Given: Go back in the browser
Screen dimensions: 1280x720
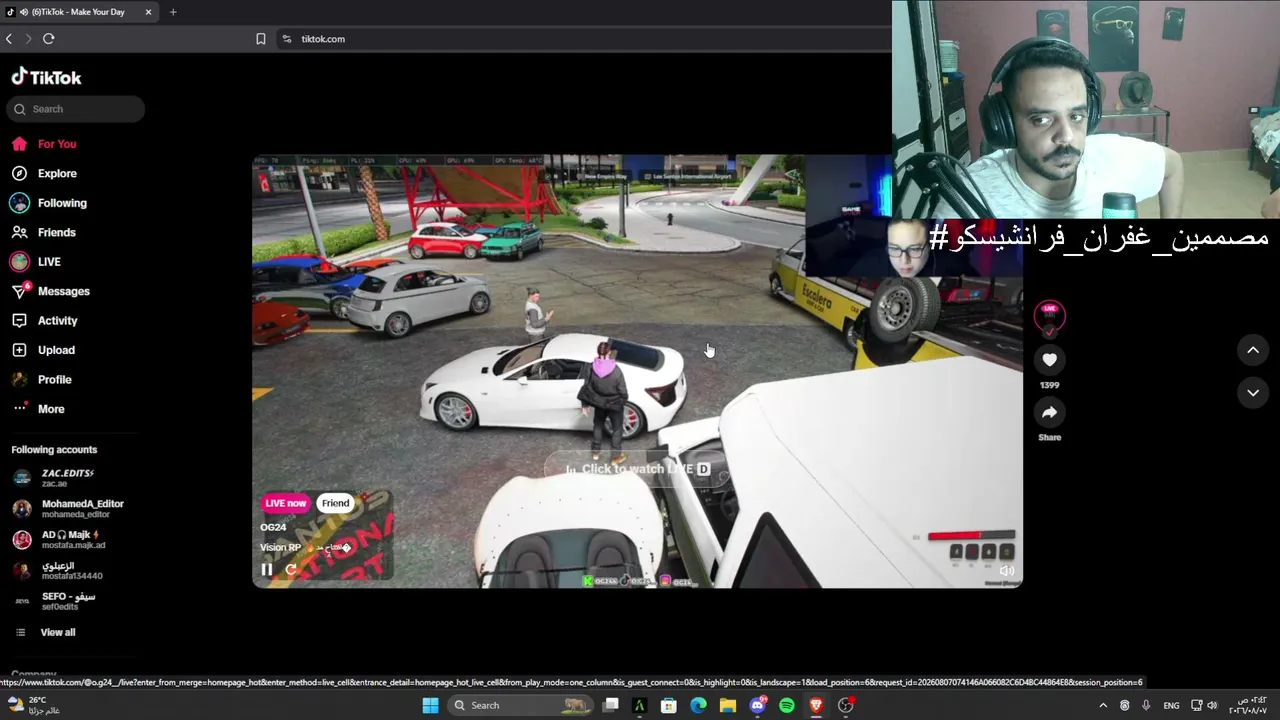Looking at the screenshot, I should (x=9, y=39).
